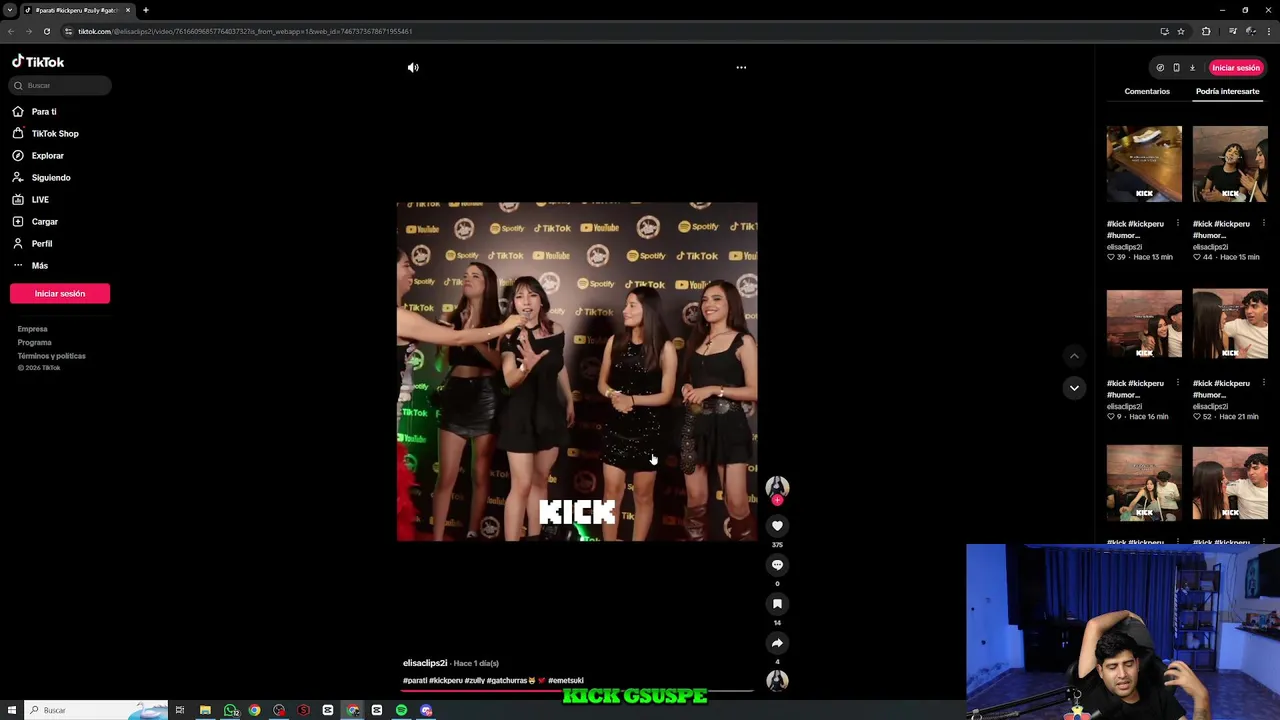Viewport: 1280px width, 720px height.
Task: Open options for the Hace 16 min suggestion
Action: [x=1177, y=383]
